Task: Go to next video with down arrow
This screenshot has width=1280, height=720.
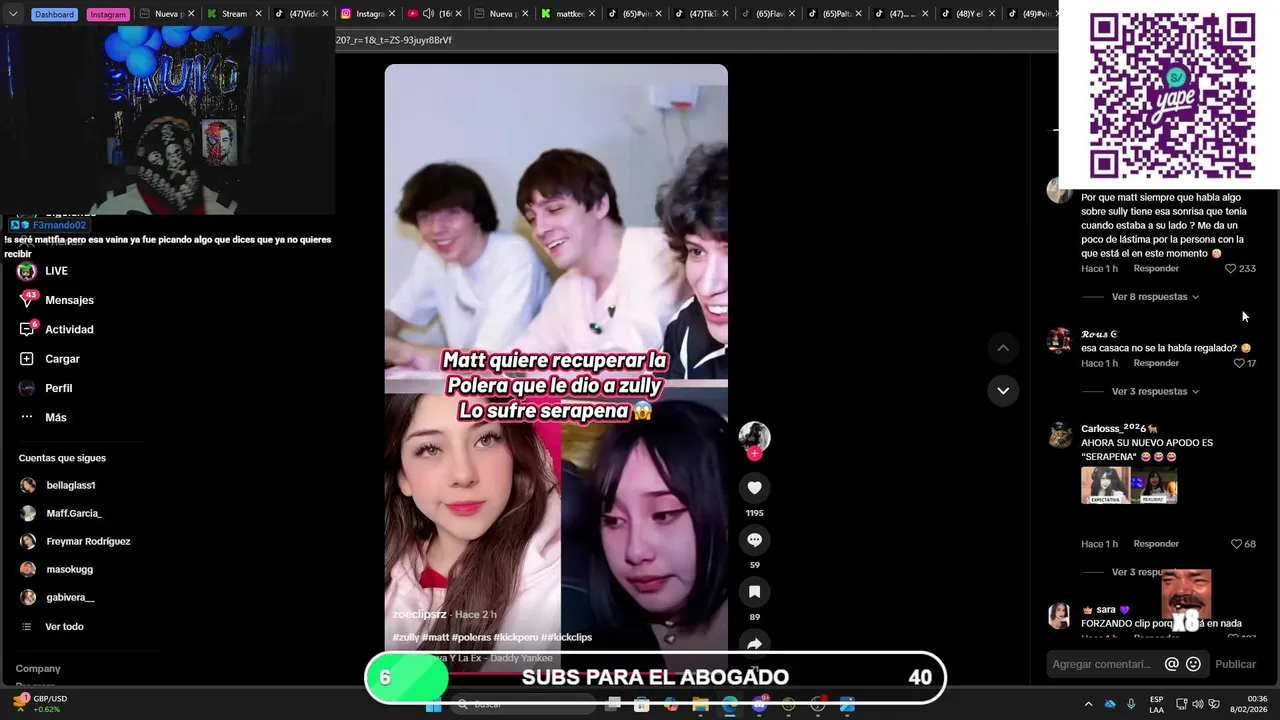Action: [1003, 390]
